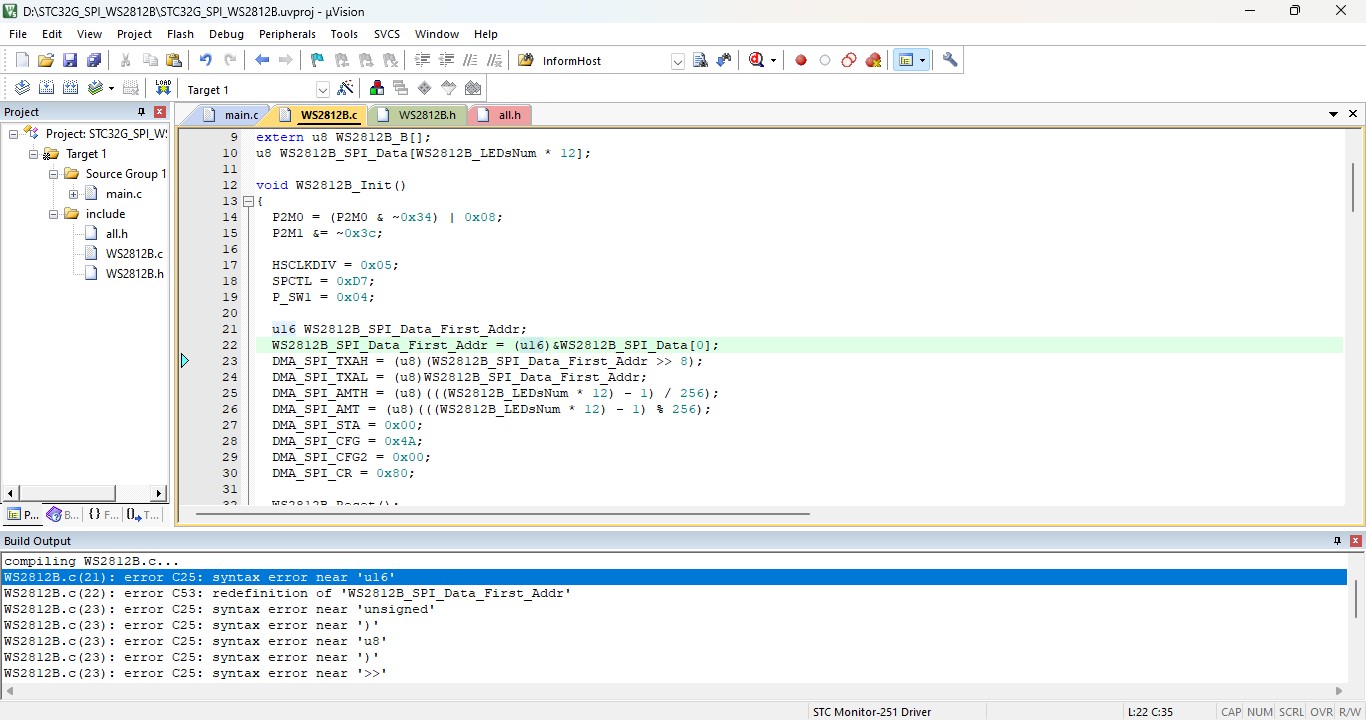Close the Project panel
1366x720 pixels.
coord(160,112)
